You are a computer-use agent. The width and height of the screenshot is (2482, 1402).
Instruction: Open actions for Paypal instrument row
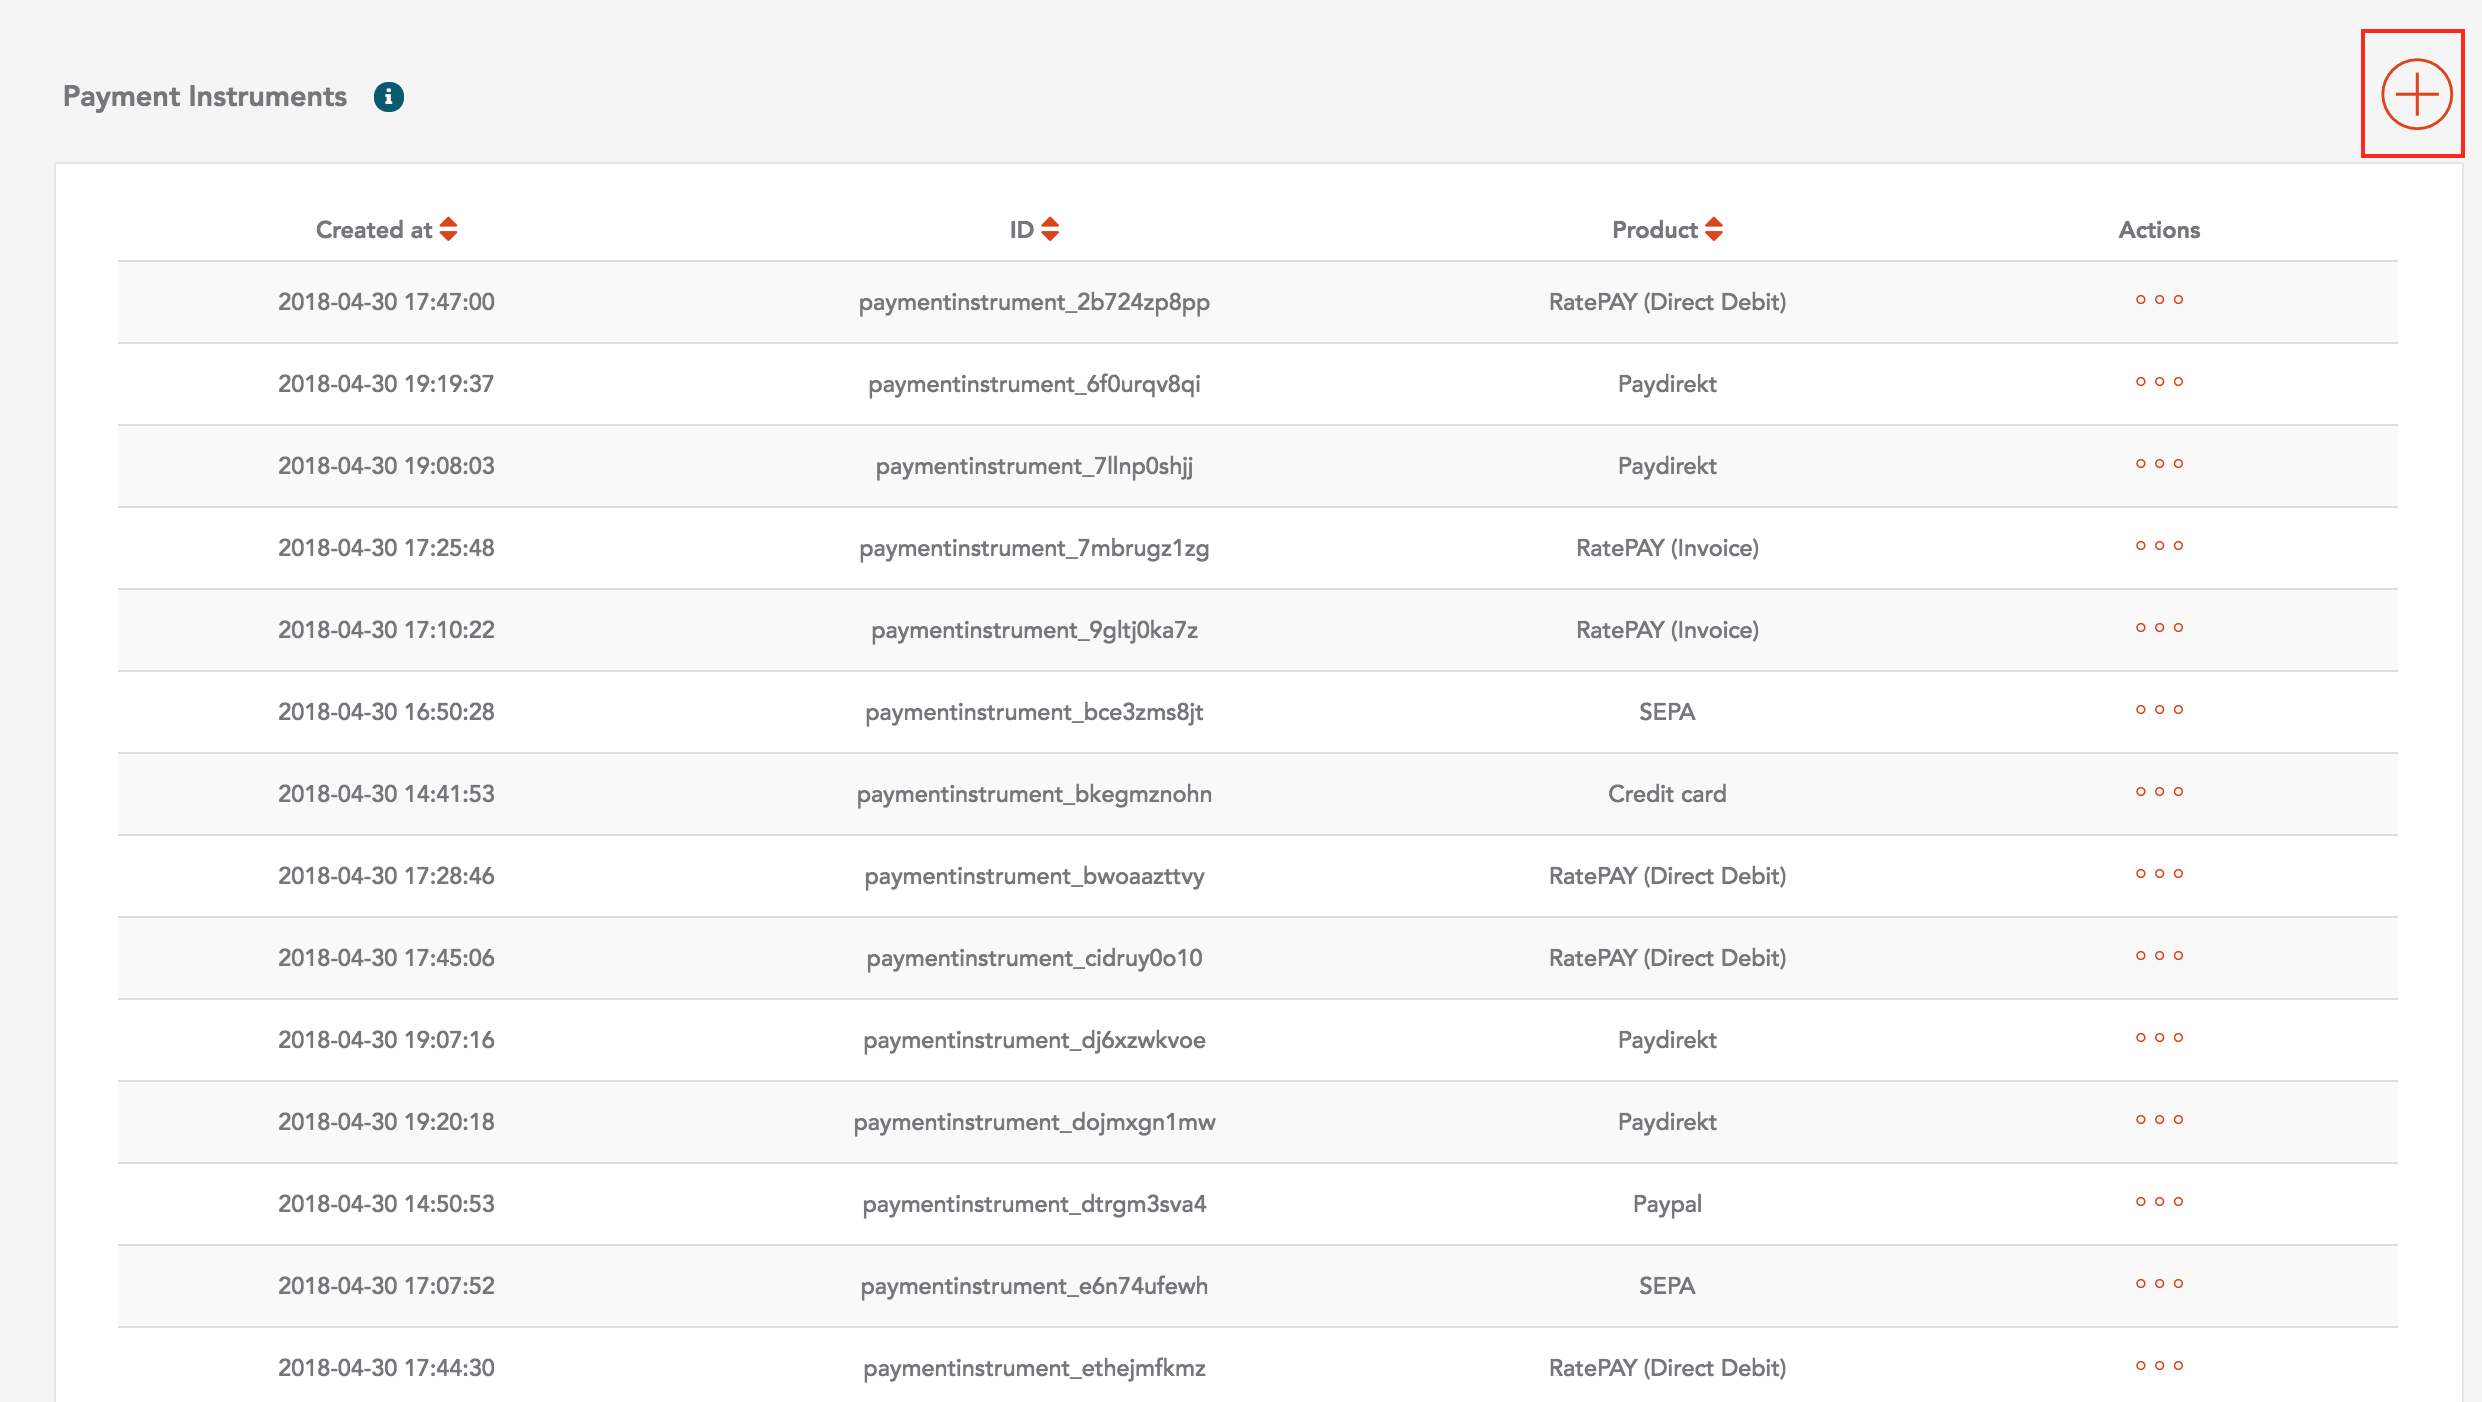(2159, 1202)
